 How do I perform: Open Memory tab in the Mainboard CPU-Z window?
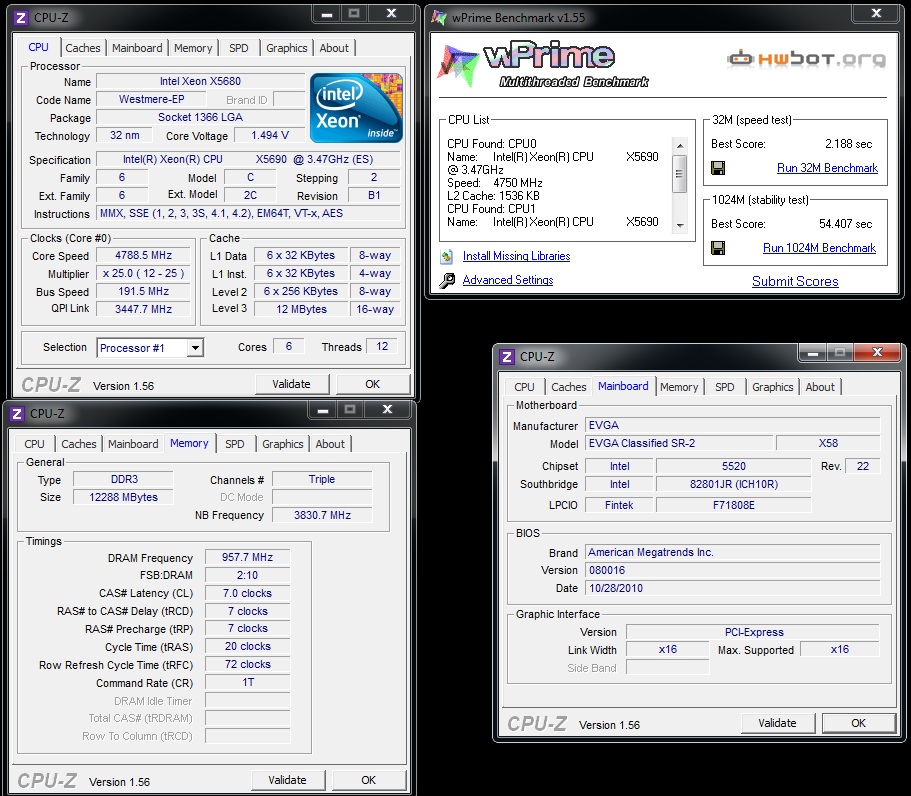click(x=679, y=387)
